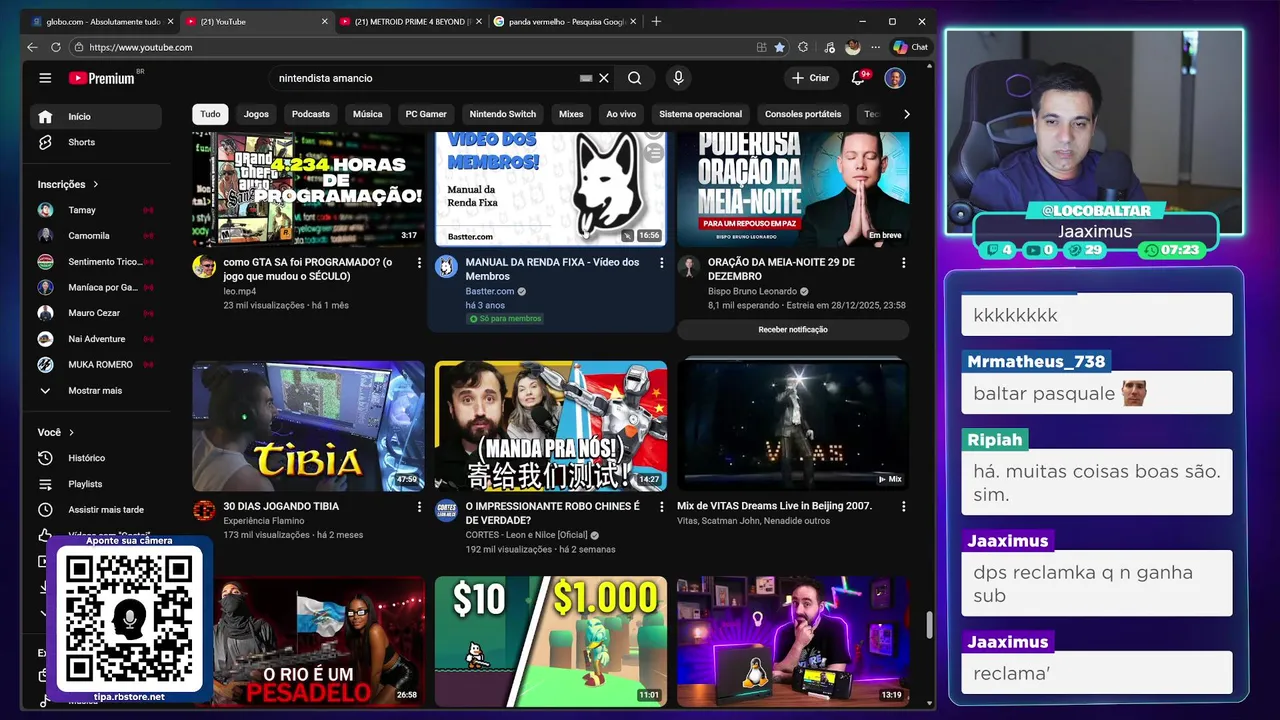Switch to panda vermelho Google tab

(x=563, y=21)
